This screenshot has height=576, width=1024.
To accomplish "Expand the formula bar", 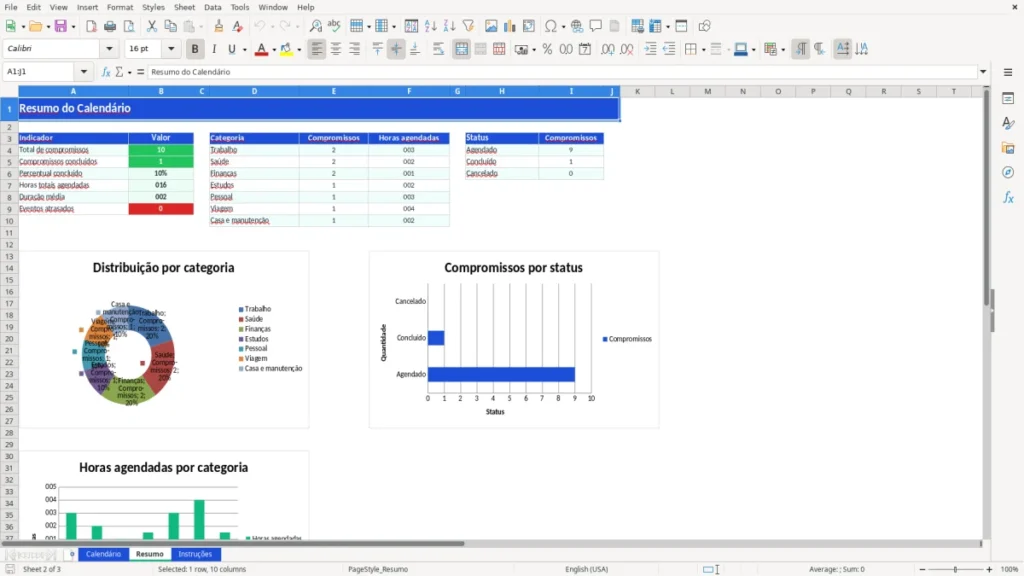I will tap(983, 72).
